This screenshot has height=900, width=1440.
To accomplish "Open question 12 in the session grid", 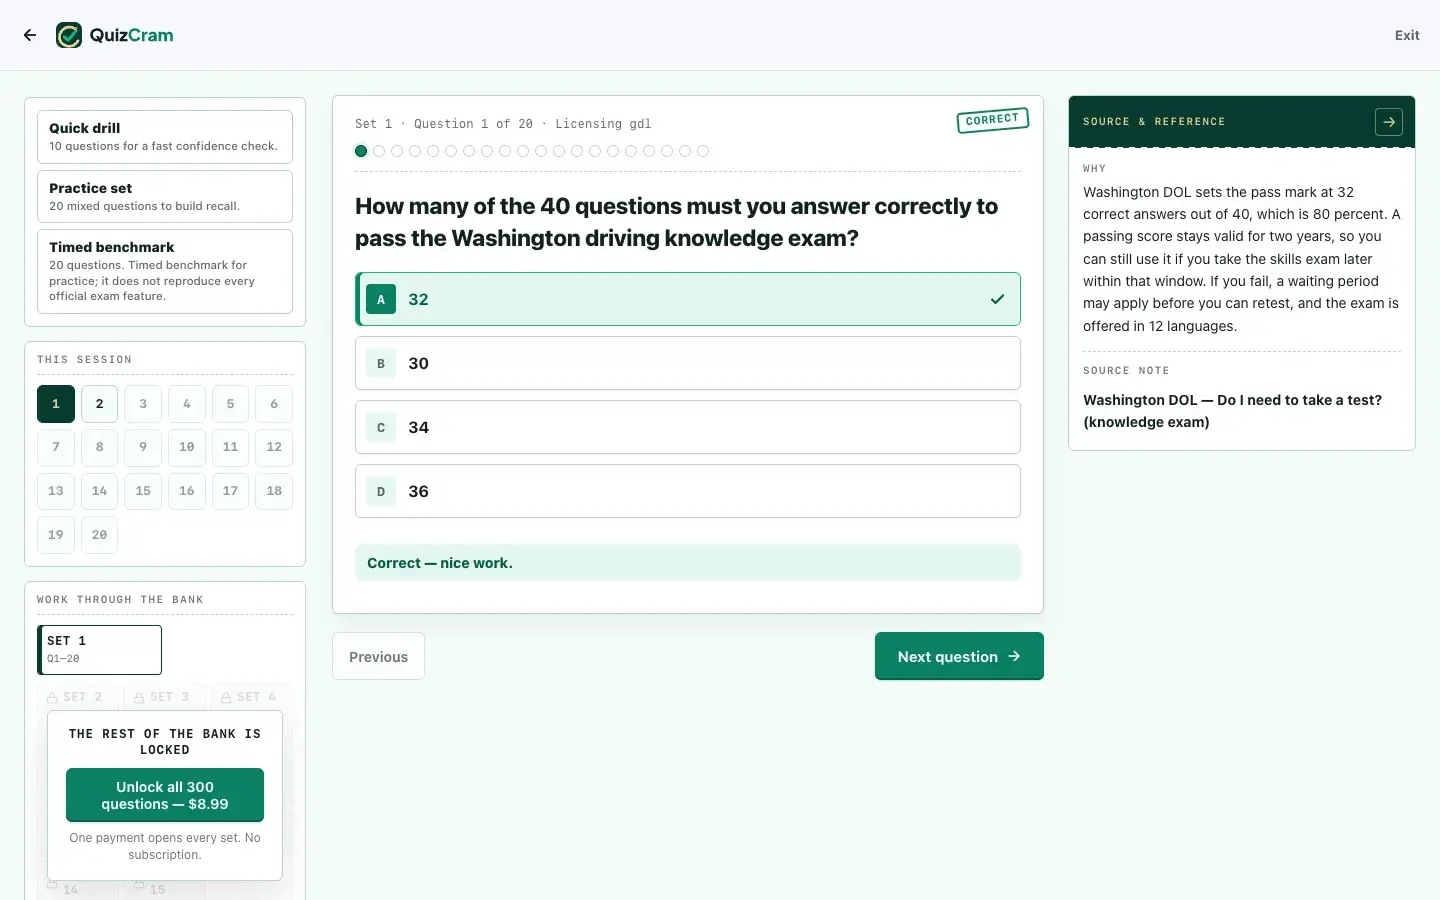I will 274,447.
